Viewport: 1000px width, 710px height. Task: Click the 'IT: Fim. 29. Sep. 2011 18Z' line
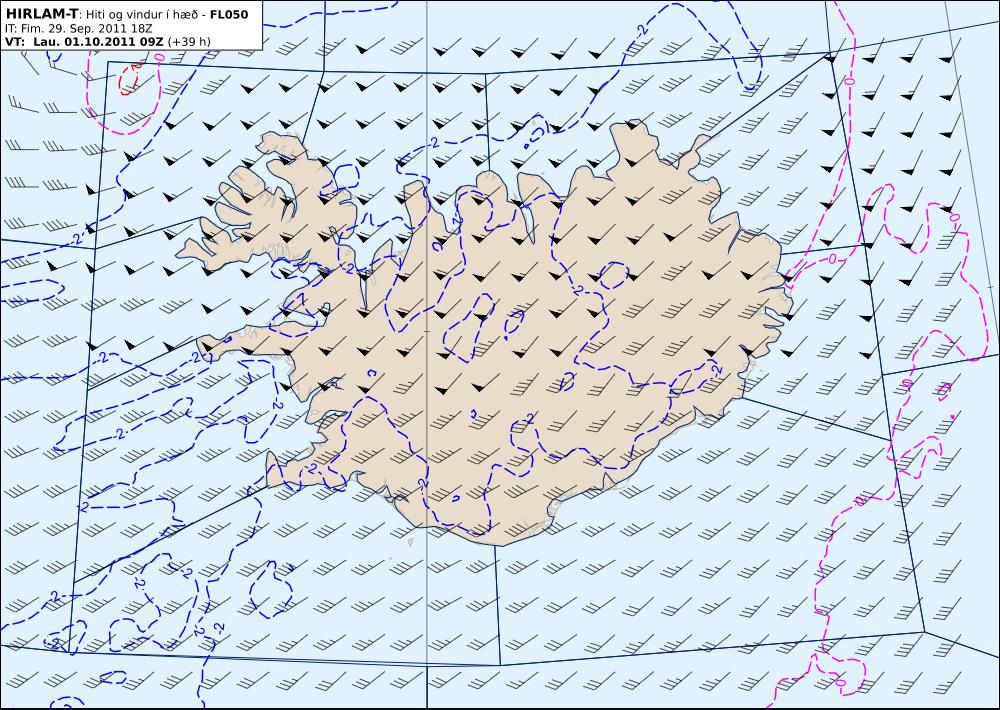tap(78, 28)
